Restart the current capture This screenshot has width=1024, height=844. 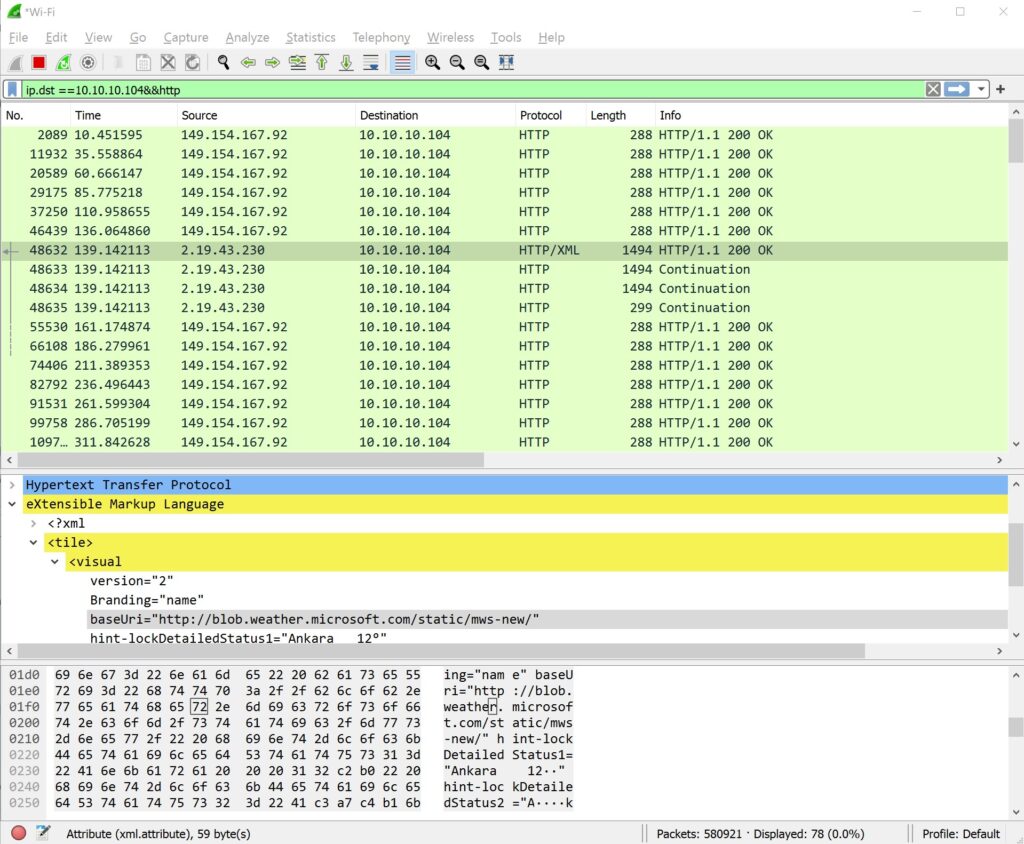click(x=63, y=63)
